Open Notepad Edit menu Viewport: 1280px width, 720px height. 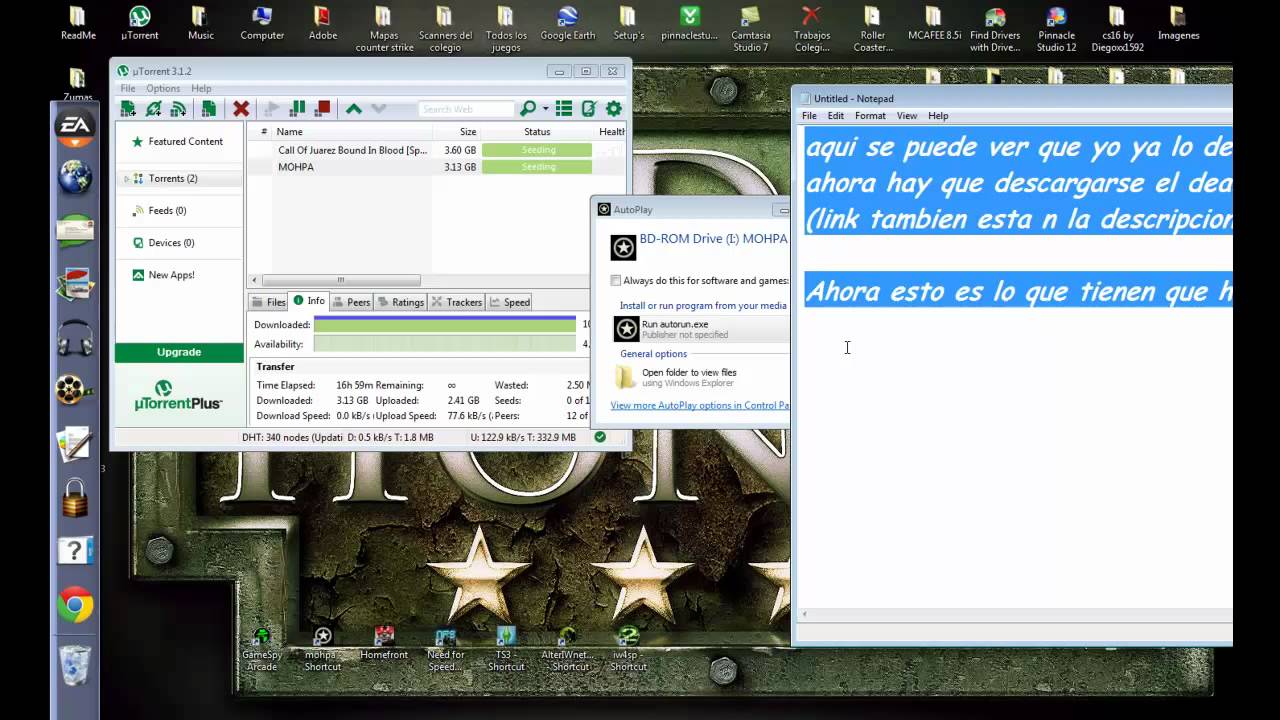click(836, 116)
